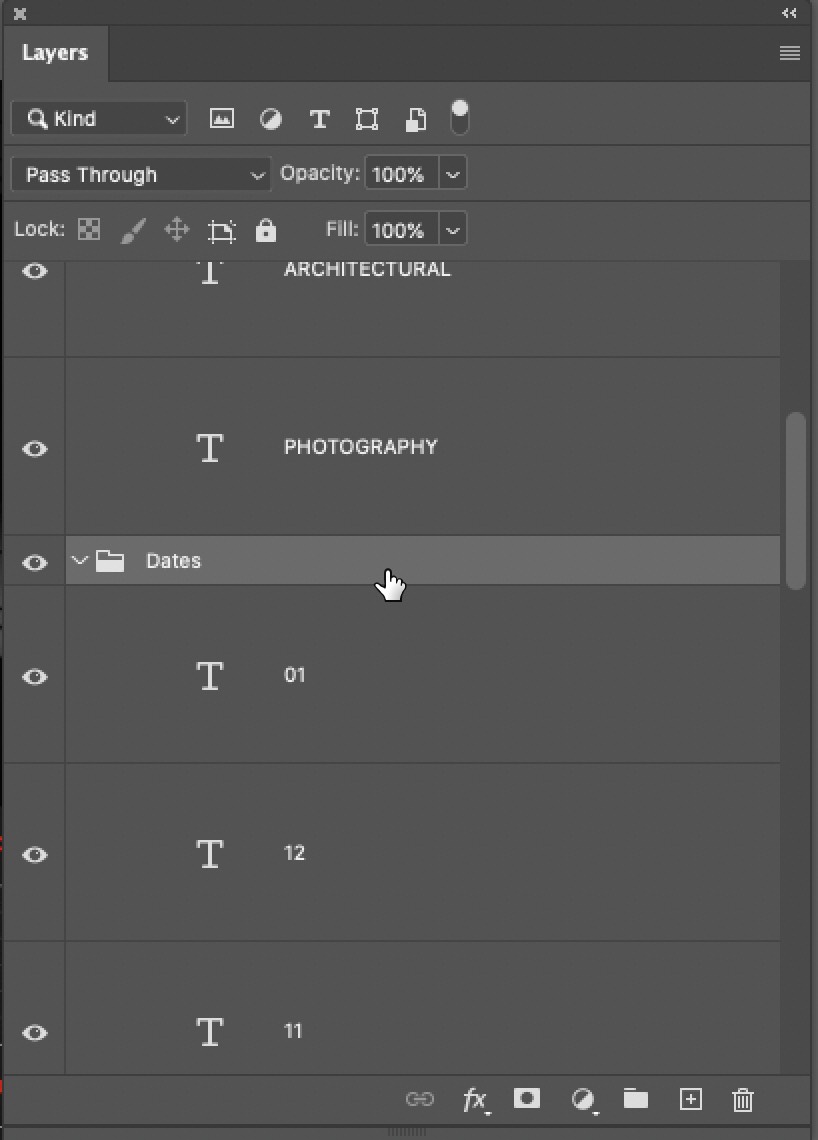Hide the 01 text layer
The image size is (818, 1140).
[x=33, y=677]
